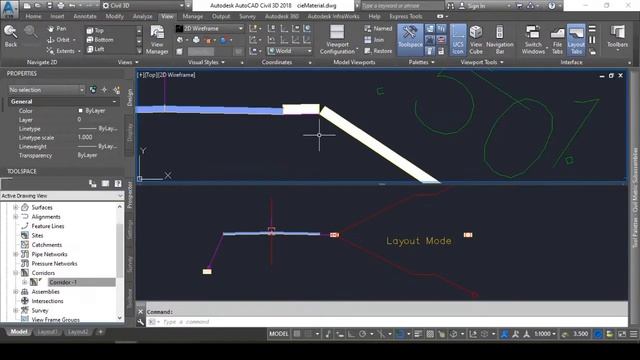This screenshot has width=640, height=360.
Task: Click Switch Windows
Action: point(533,40)
